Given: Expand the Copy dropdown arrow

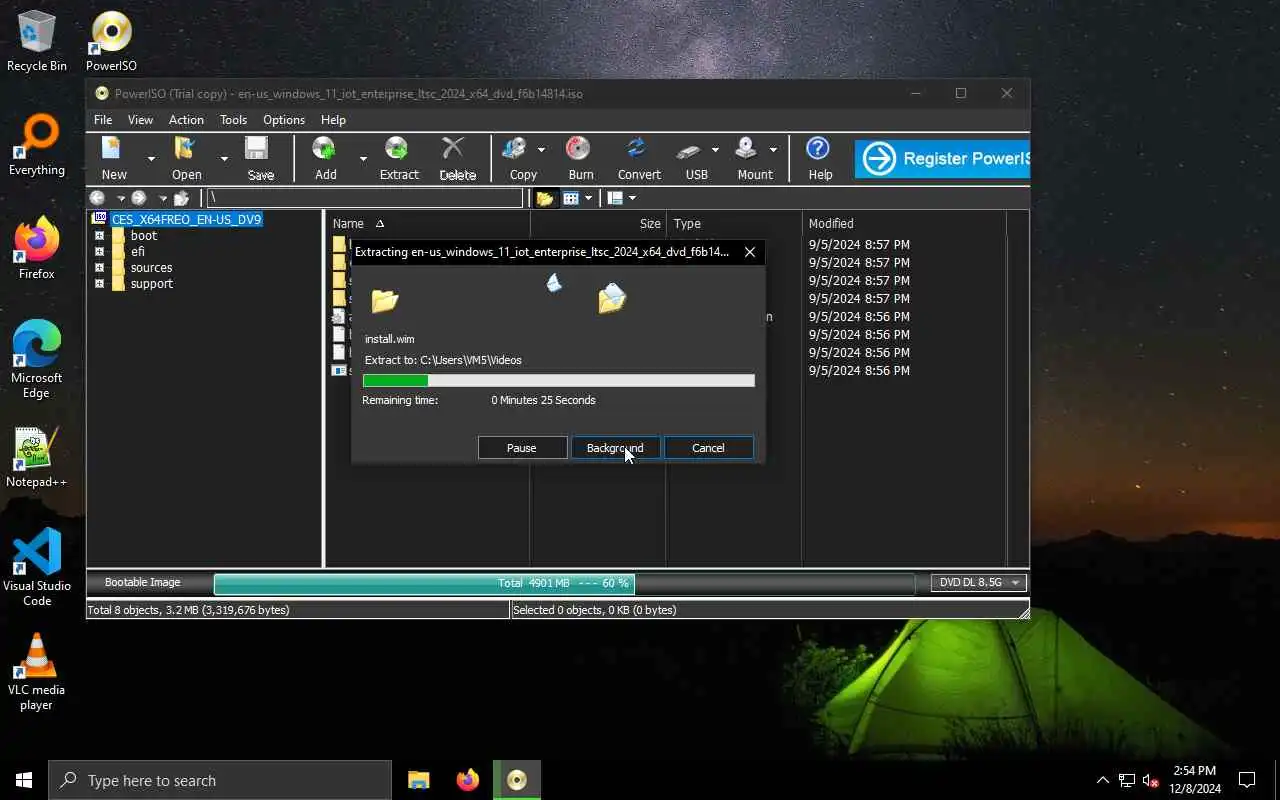Looking at the screenshot, I should point(541,150).
